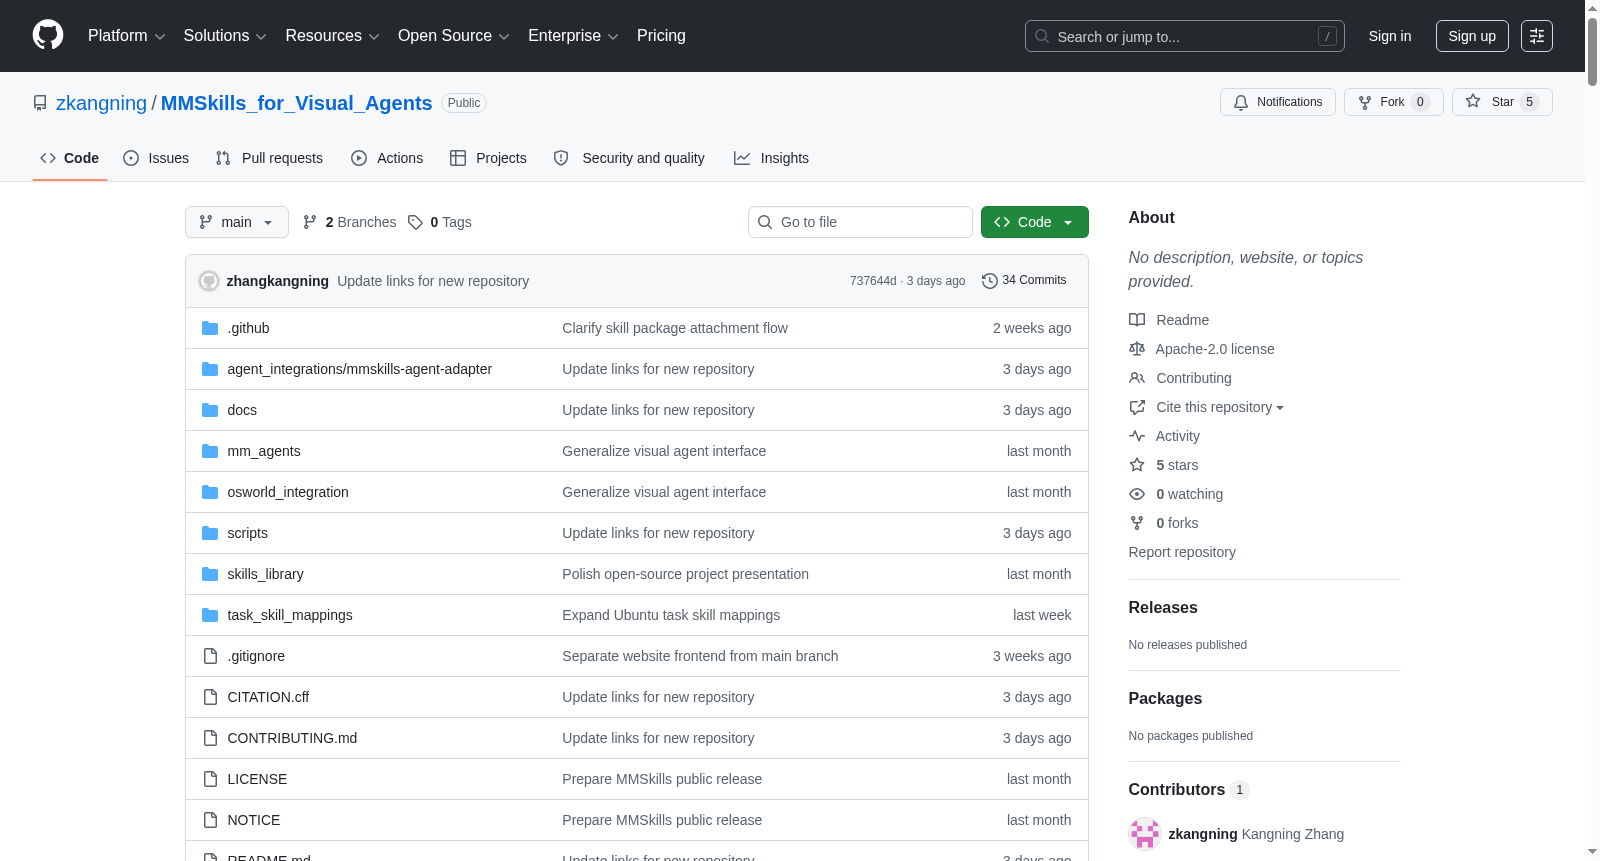This screenshot has width=1600, height=861.
Task: Open the Actions tab
Action: tap(387, 158)
